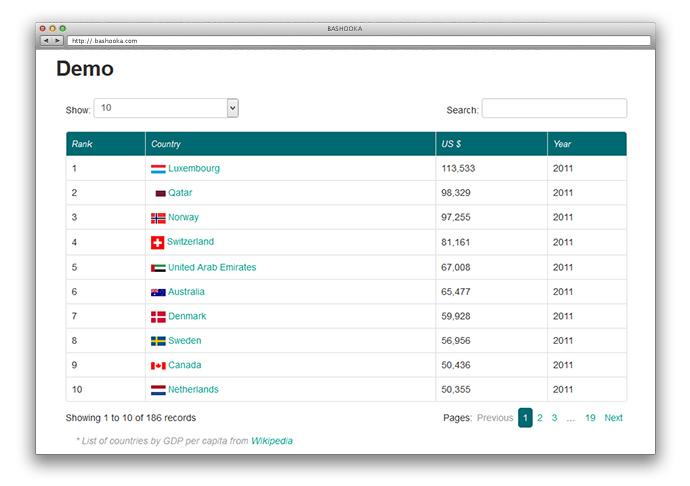
Task: Click the Search input field
Action: coord(554,108)
